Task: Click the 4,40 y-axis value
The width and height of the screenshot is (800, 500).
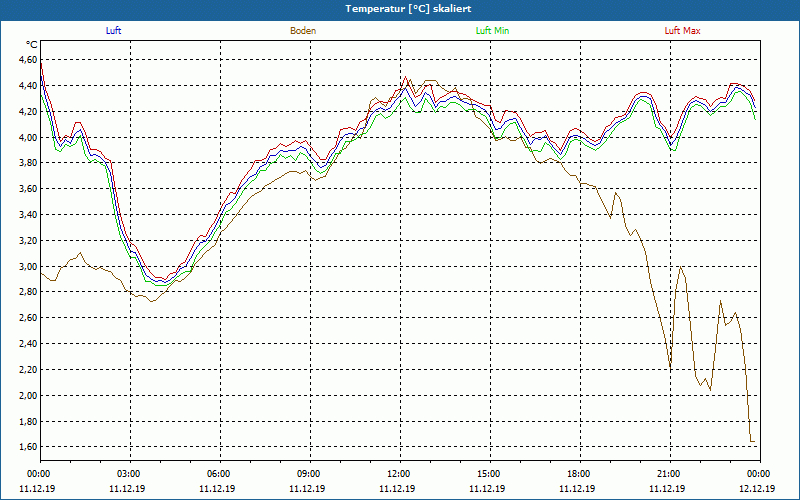Action: point(28,86)
